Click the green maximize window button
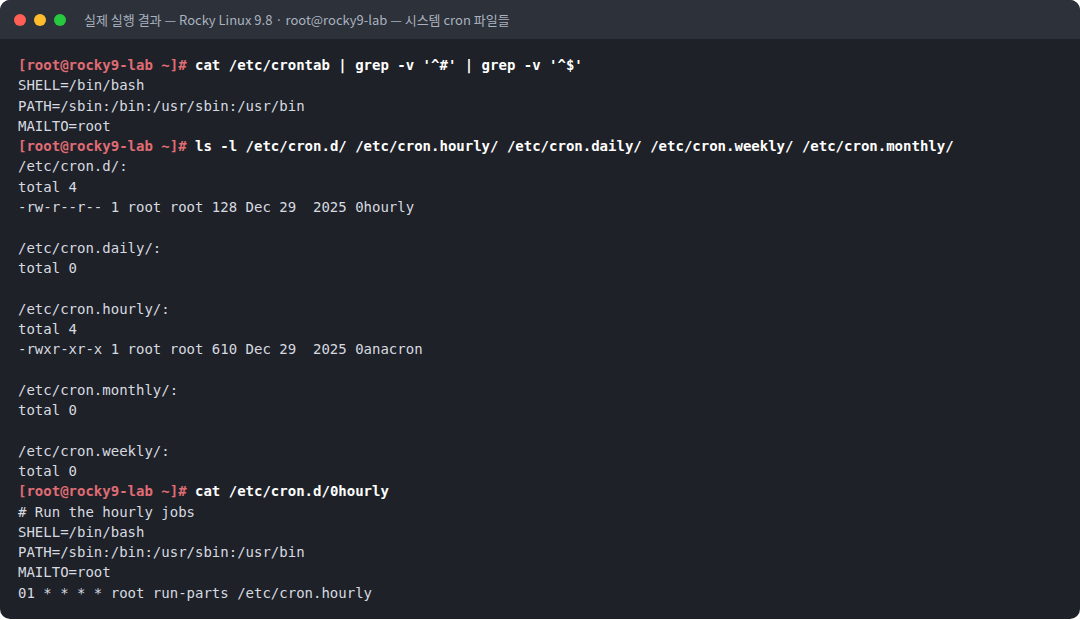 coord(60,20)
